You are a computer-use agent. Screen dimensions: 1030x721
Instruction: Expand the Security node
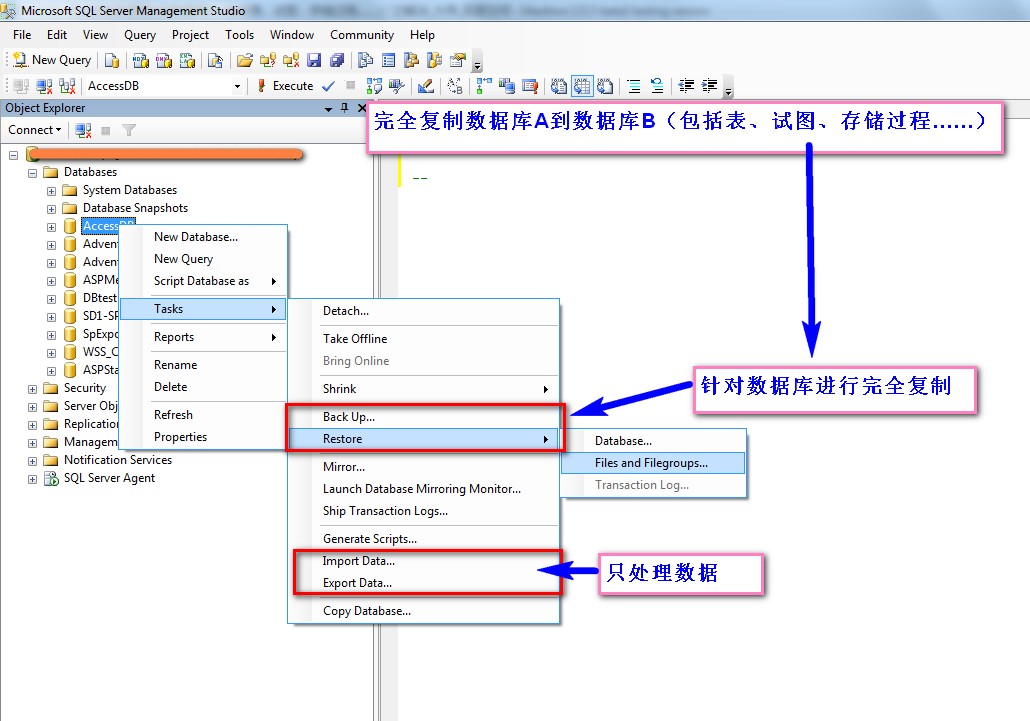(33, 388)
